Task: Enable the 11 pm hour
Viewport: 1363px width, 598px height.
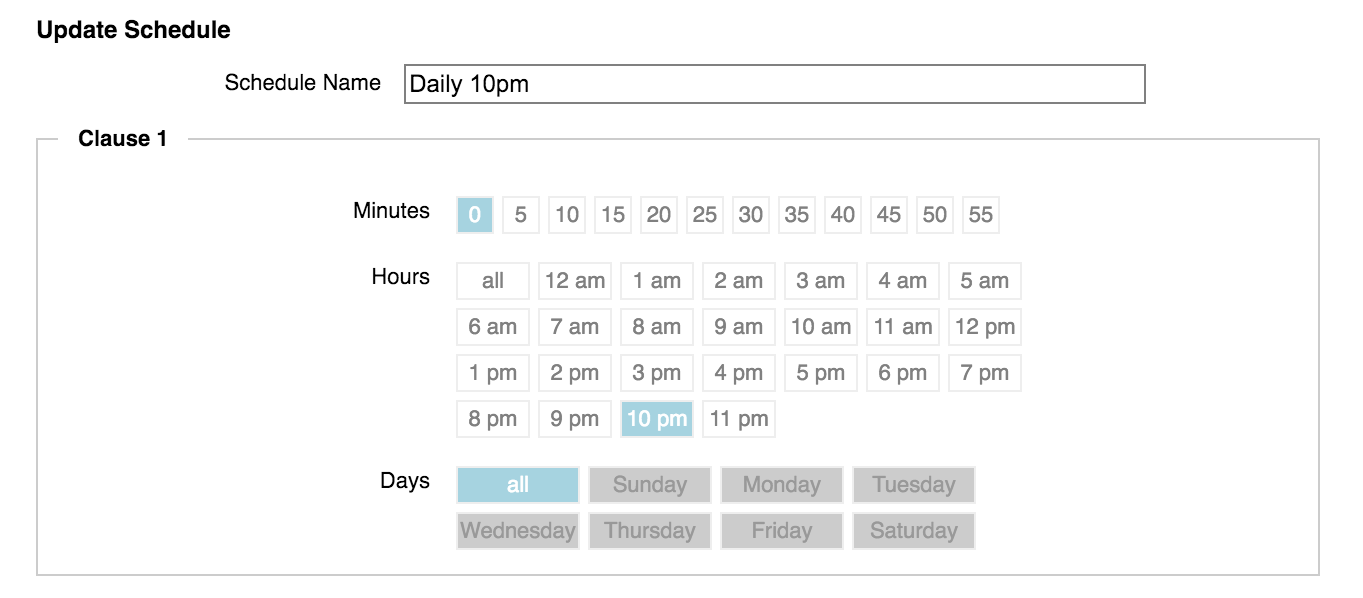Action: pyautogui.click(x=739, y=419)
